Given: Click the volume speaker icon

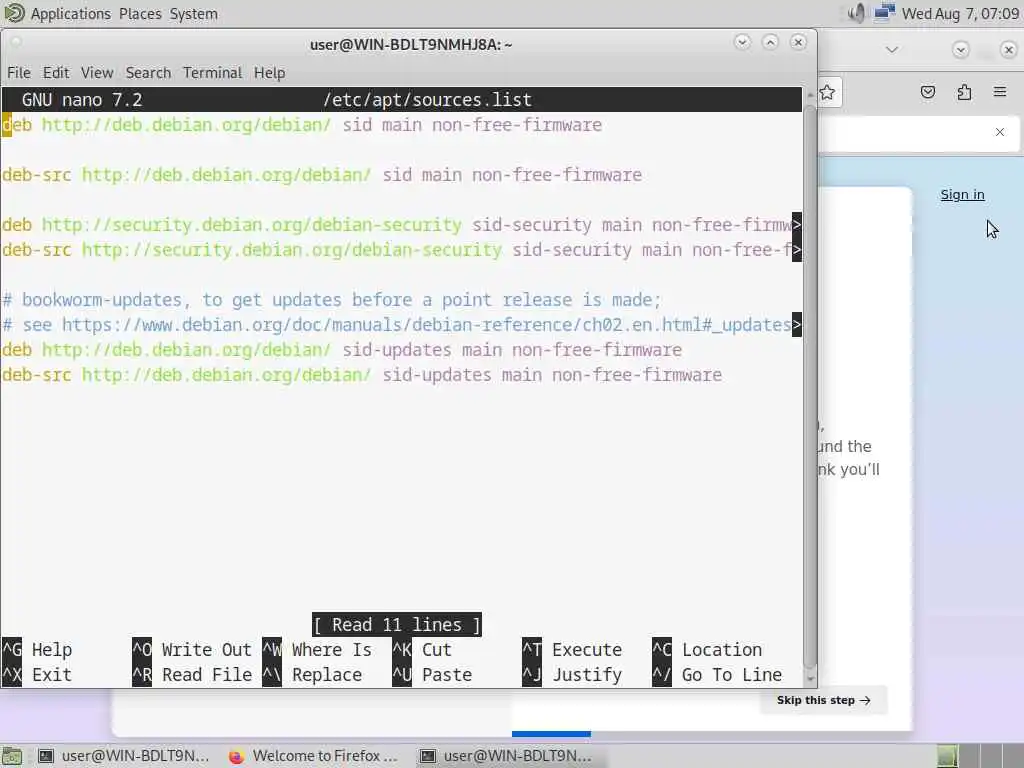Looking at the screenshot, I should pyautogui.click(x=856, y=13).
